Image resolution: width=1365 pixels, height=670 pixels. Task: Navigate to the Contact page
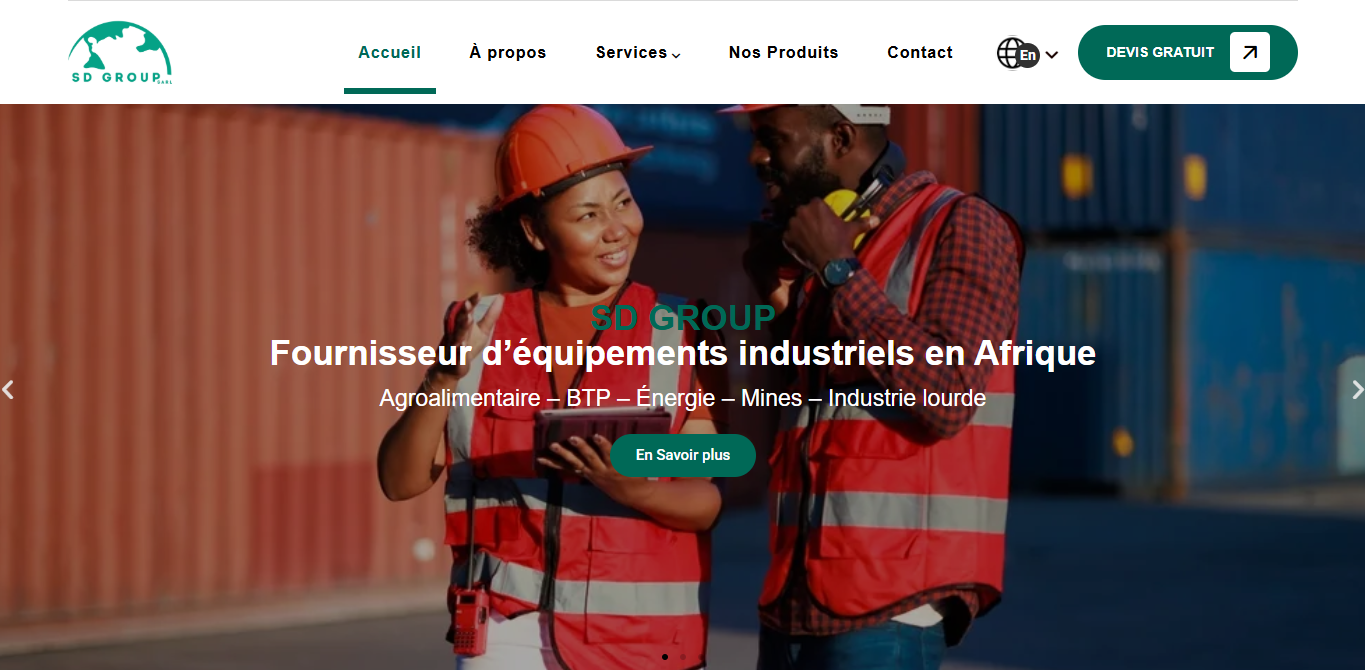tap(920, 52)
